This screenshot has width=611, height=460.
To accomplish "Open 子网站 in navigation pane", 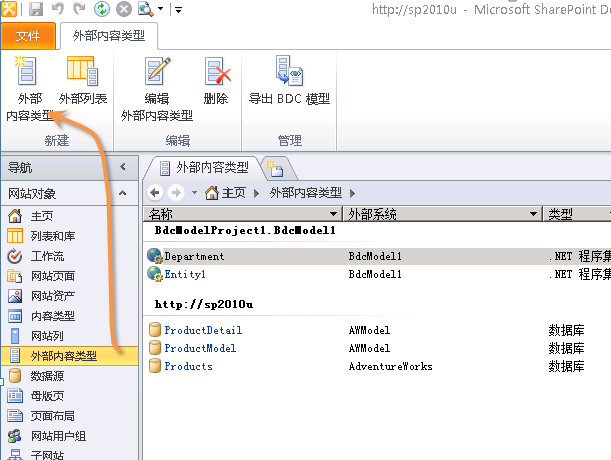I will [x=48, y=455].
